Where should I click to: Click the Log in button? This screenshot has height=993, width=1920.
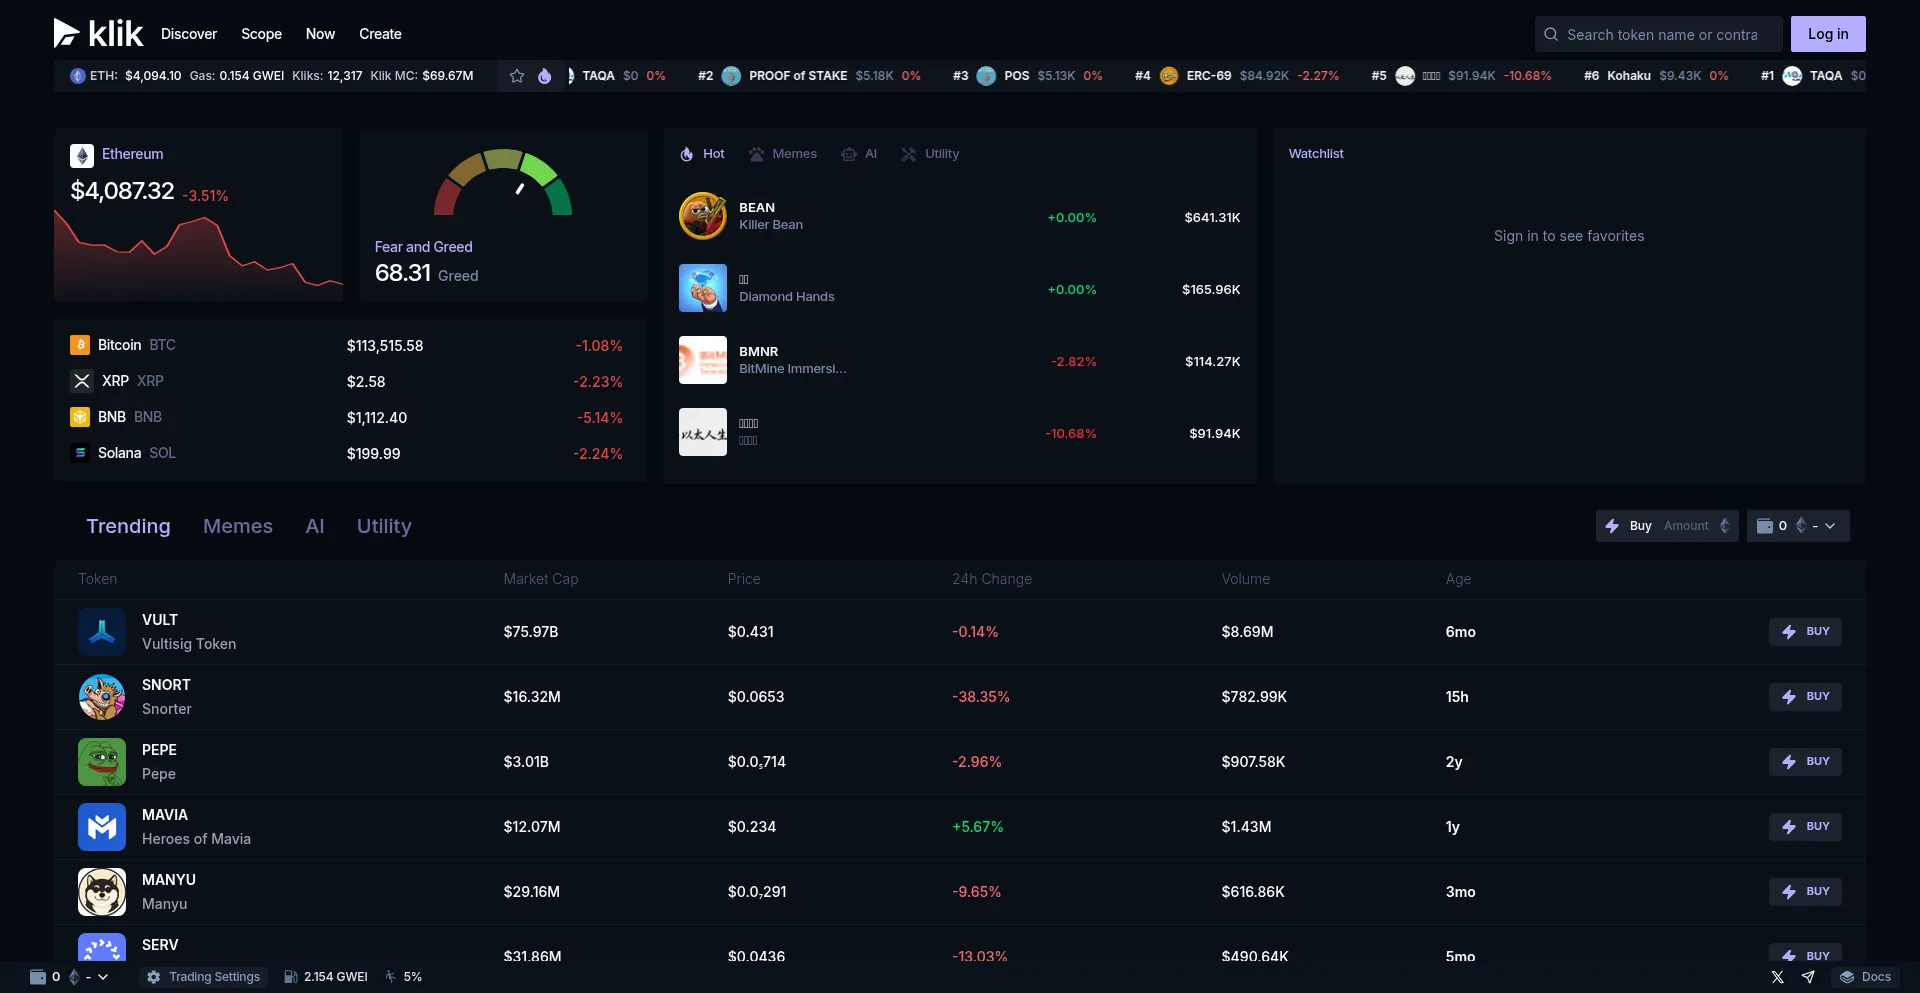pyautogui.click(x=1827, y=34)
